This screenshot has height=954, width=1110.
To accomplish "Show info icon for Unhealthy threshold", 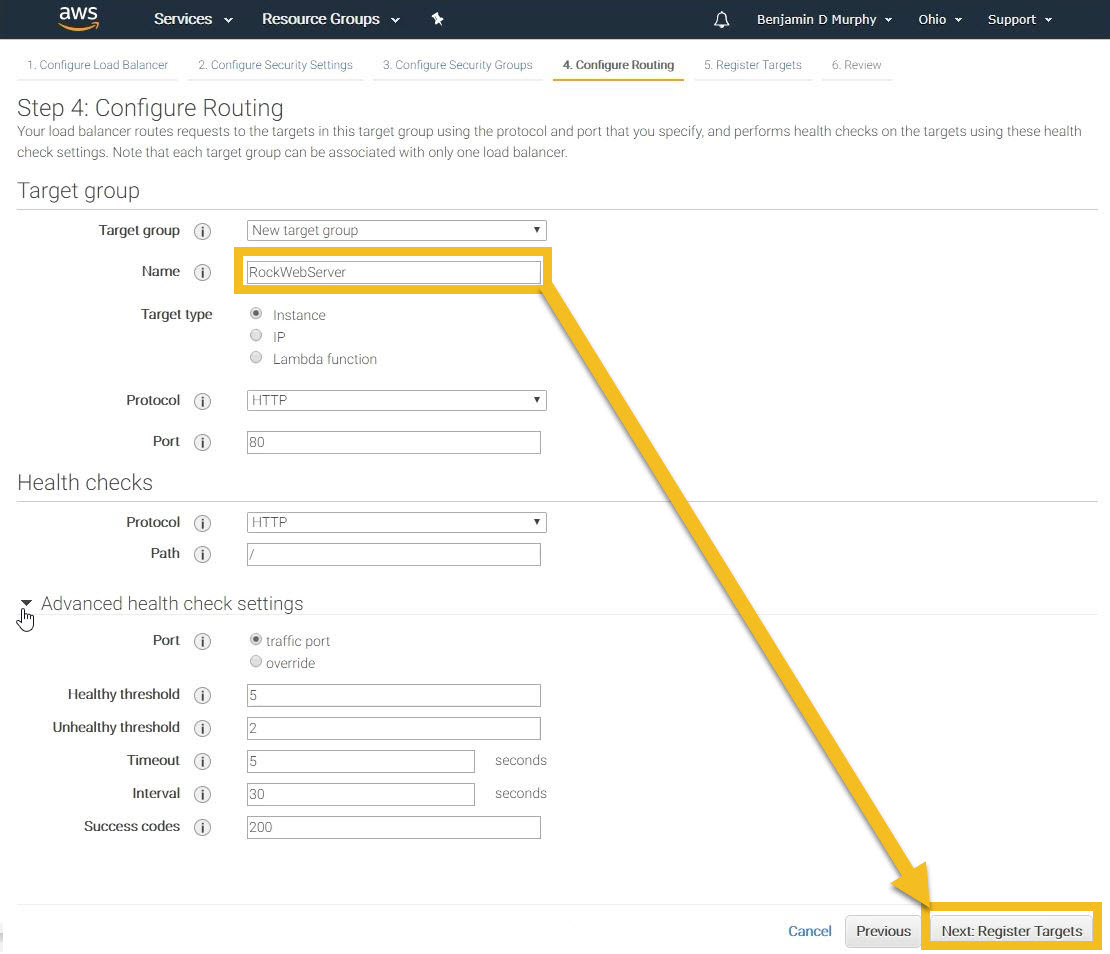I will tap(202, 728).
